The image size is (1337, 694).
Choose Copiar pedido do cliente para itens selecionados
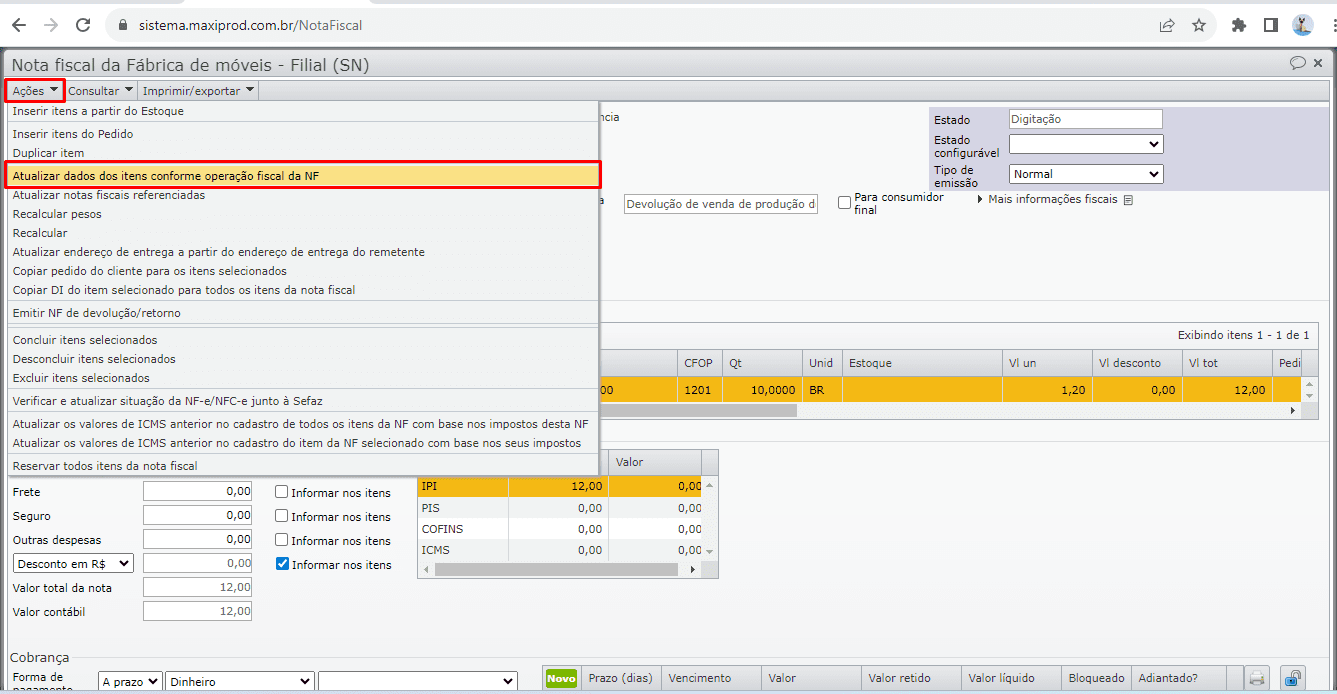point(302,271)
